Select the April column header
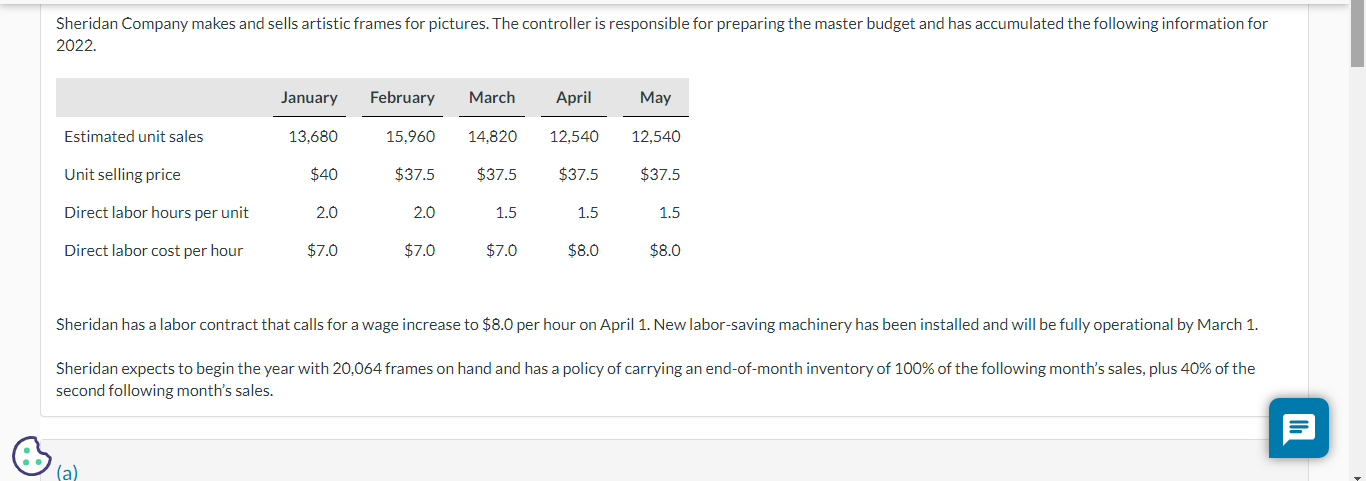 pos(574,97)
